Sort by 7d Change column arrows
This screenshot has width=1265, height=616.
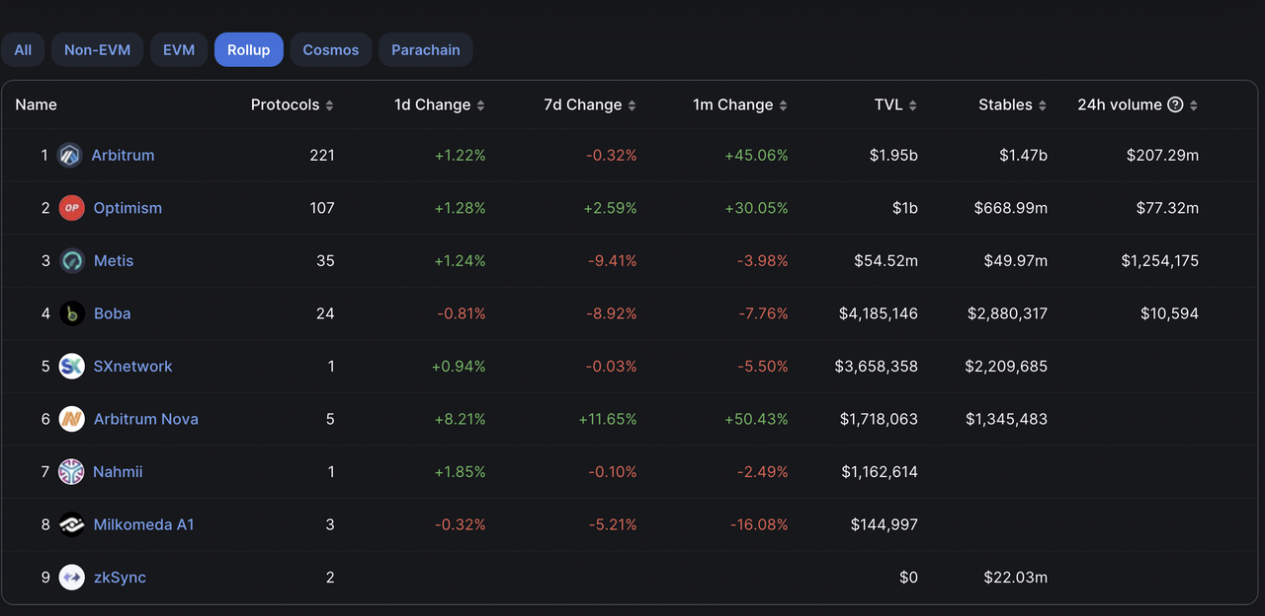point(632,105)
